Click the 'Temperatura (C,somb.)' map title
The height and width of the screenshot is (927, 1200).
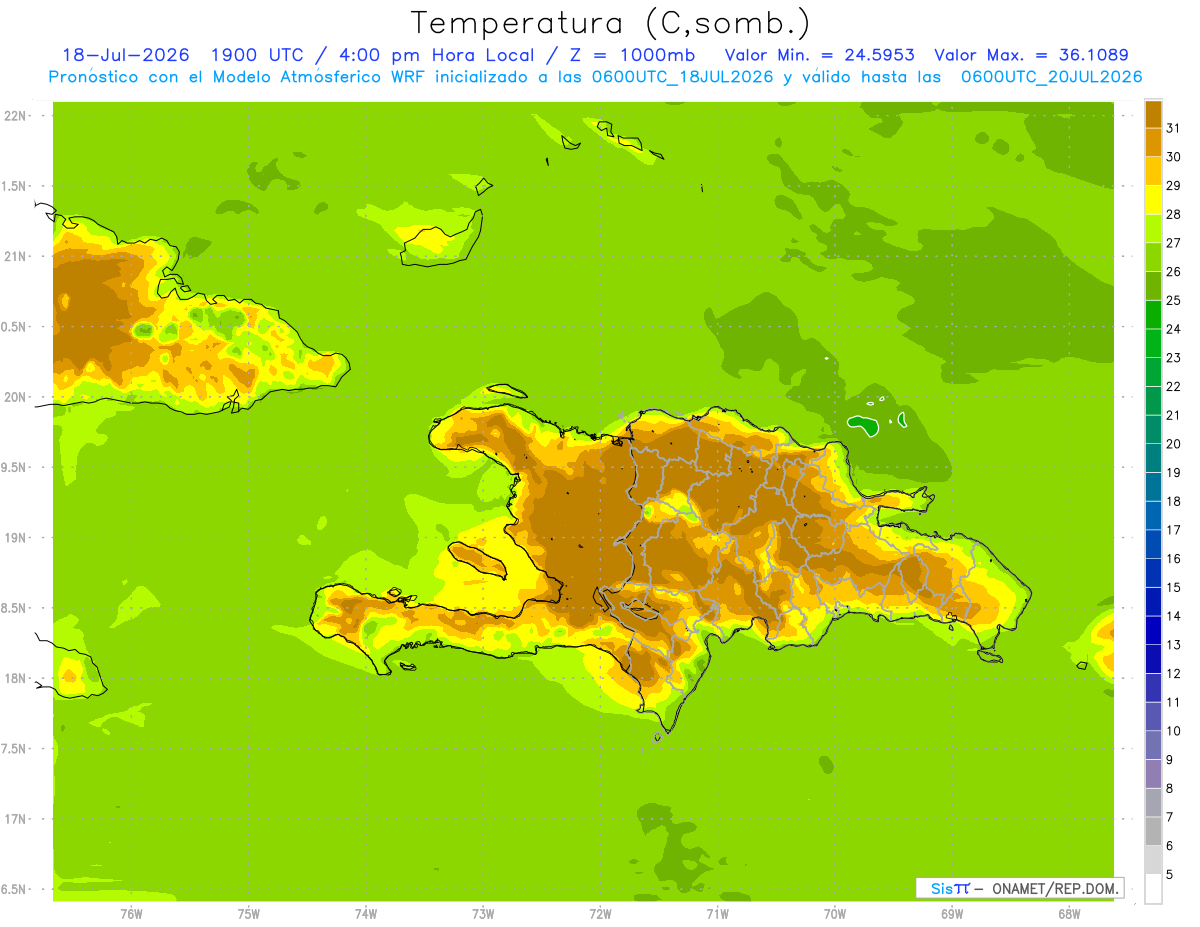click(611, 23)
